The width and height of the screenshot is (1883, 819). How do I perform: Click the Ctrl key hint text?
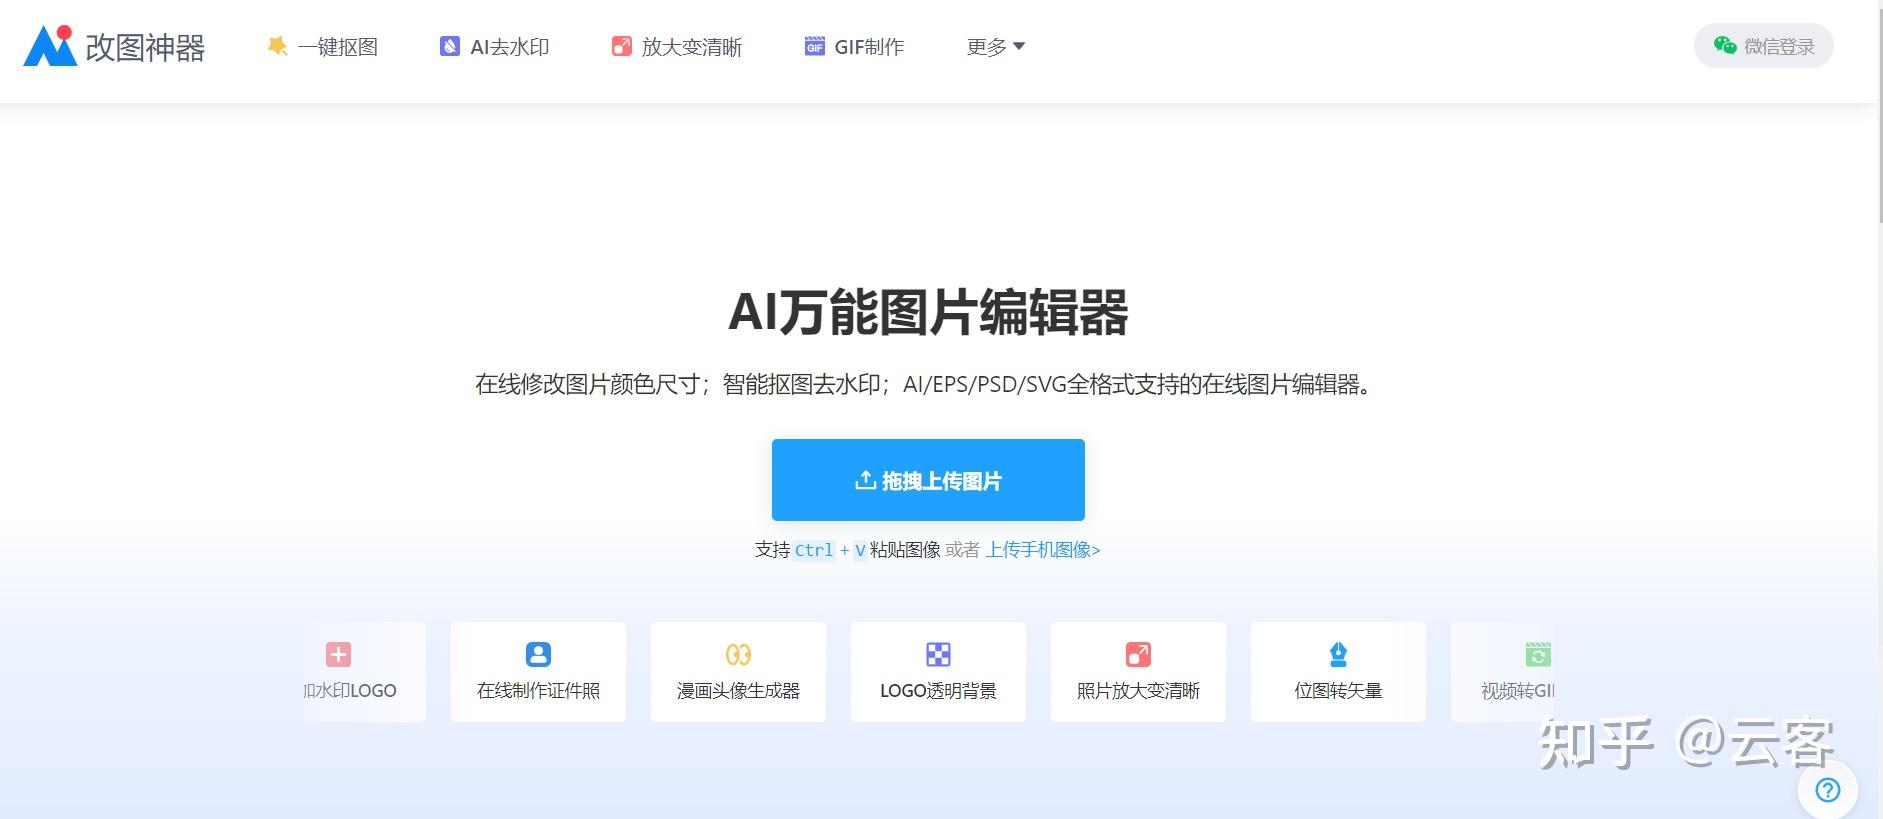814,550
